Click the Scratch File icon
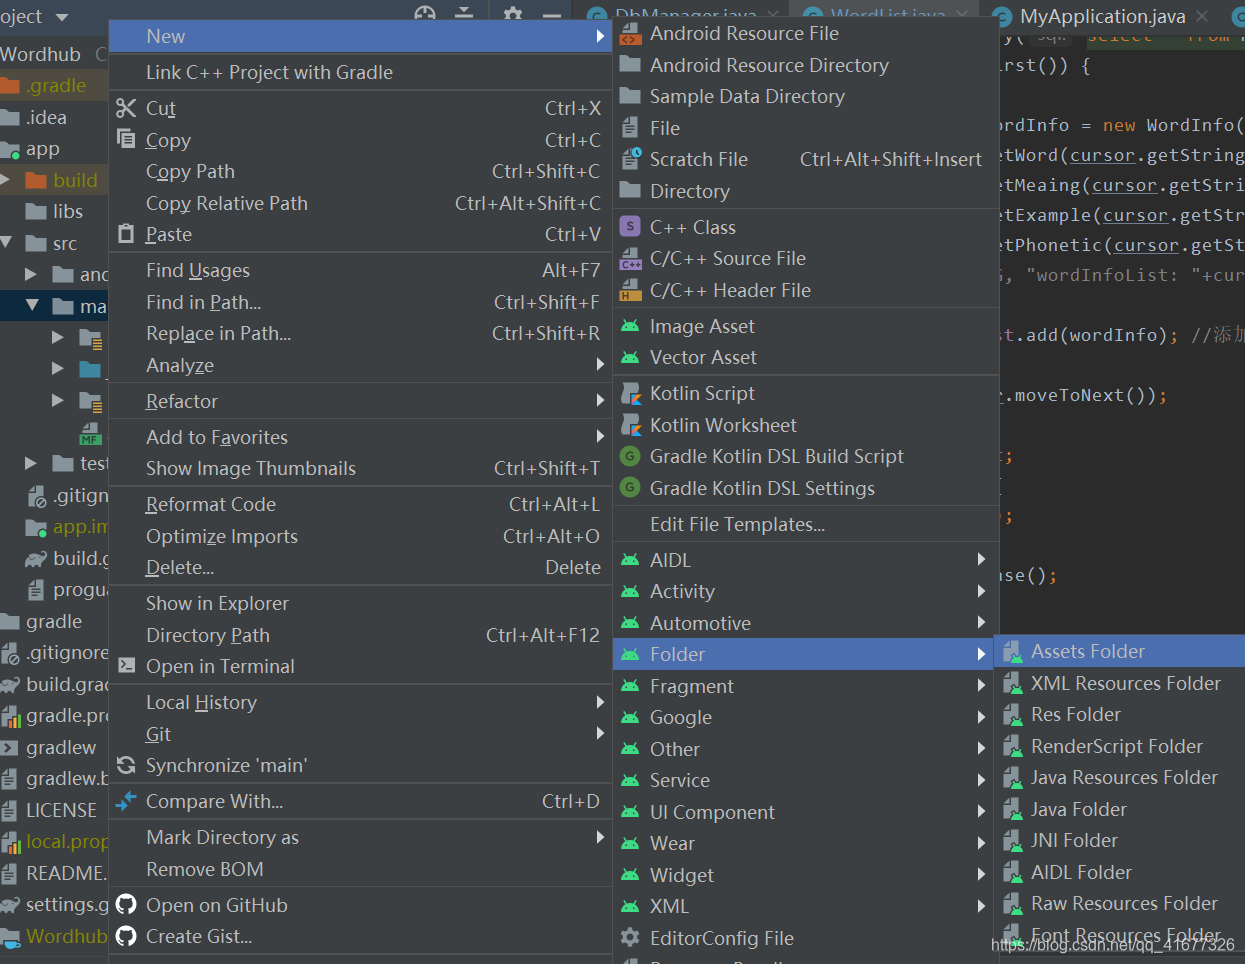Screen dimensions: 1245x964 tap(630, 159)
